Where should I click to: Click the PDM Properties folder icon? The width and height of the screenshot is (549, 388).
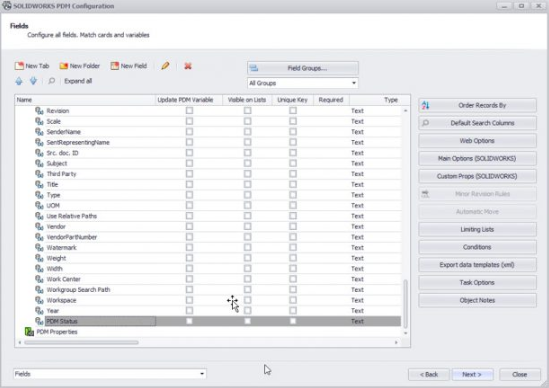(29, 332)
